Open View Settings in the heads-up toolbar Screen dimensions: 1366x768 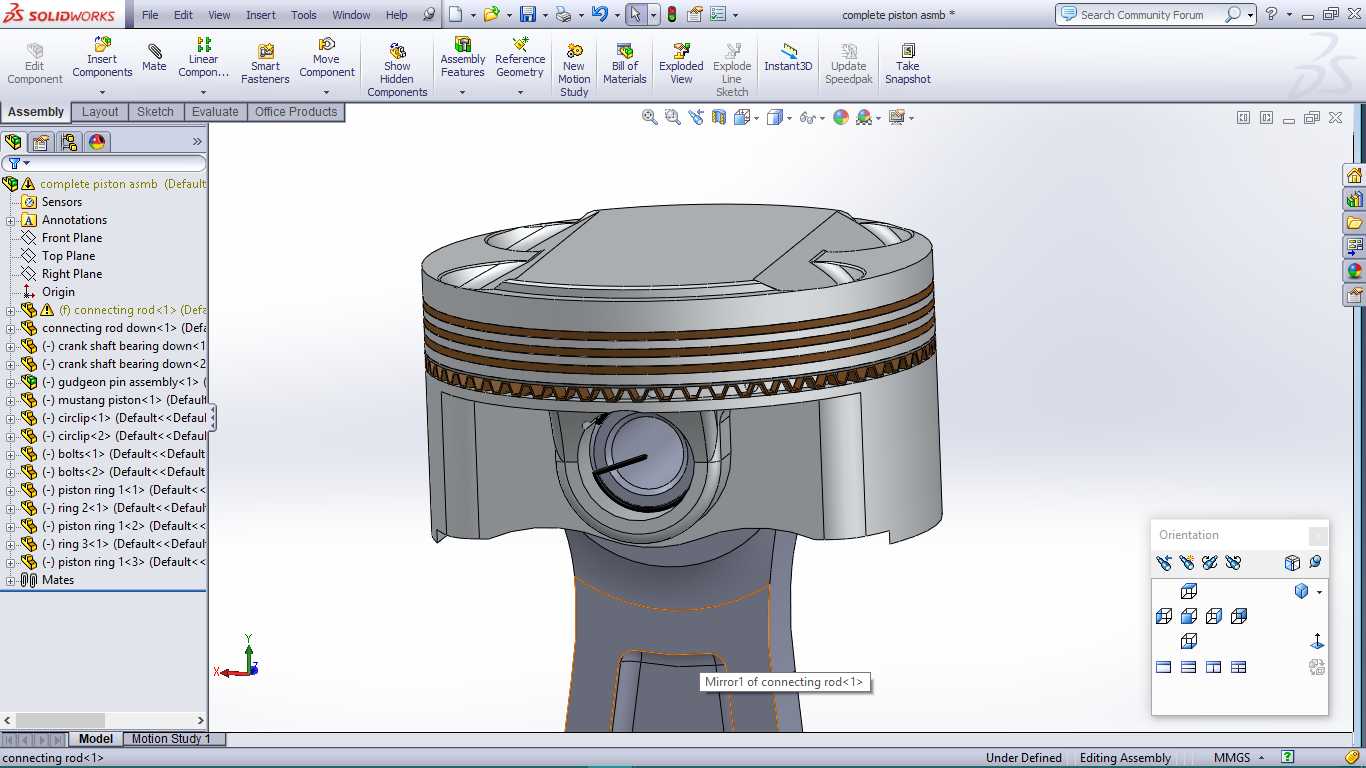[896, 117]
